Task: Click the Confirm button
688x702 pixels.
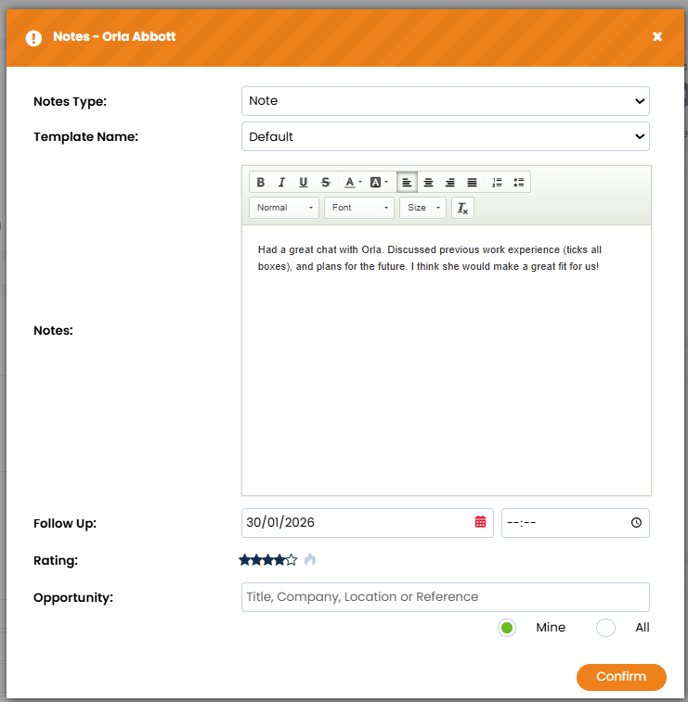Action: coord(621,677)
